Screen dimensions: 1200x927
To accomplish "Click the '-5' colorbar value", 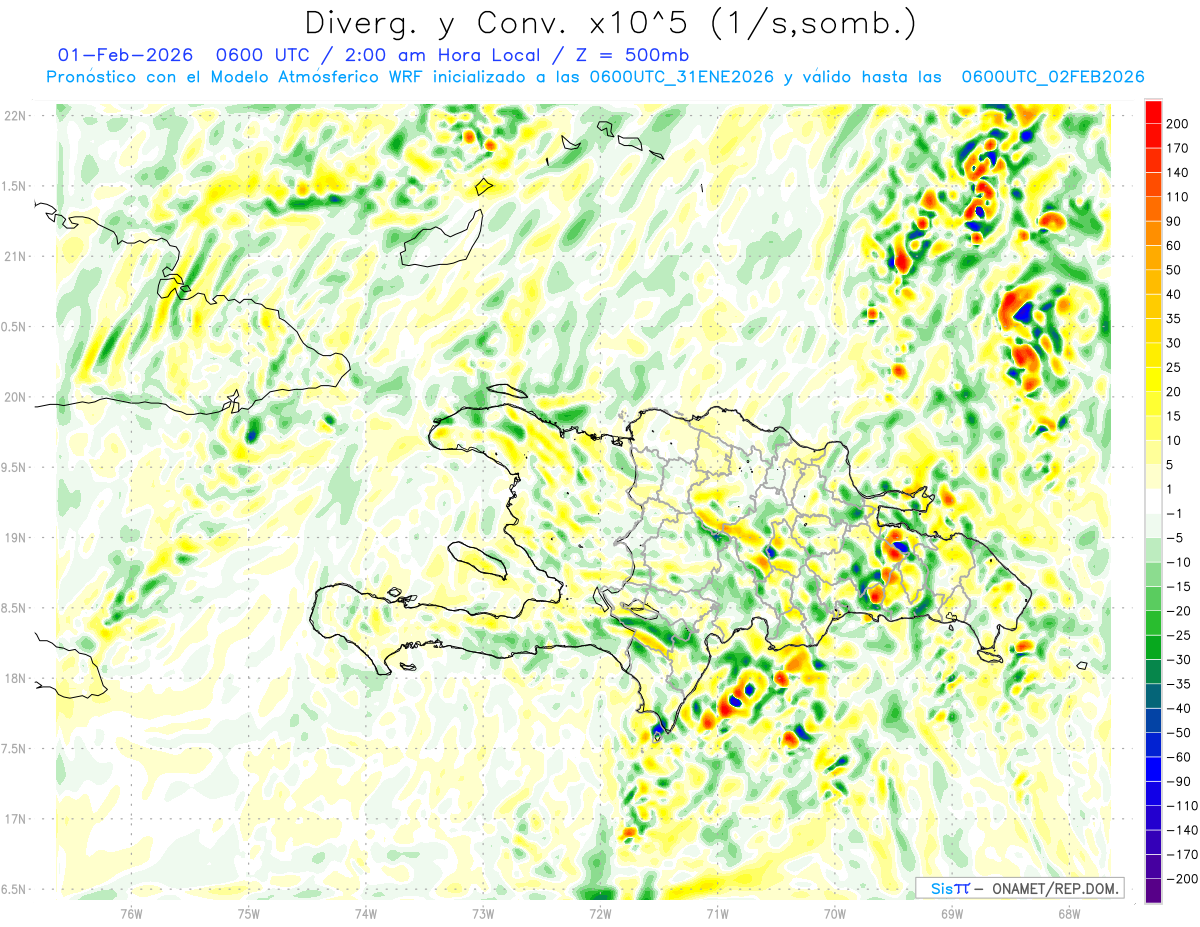I will [x=1177, y=538].
